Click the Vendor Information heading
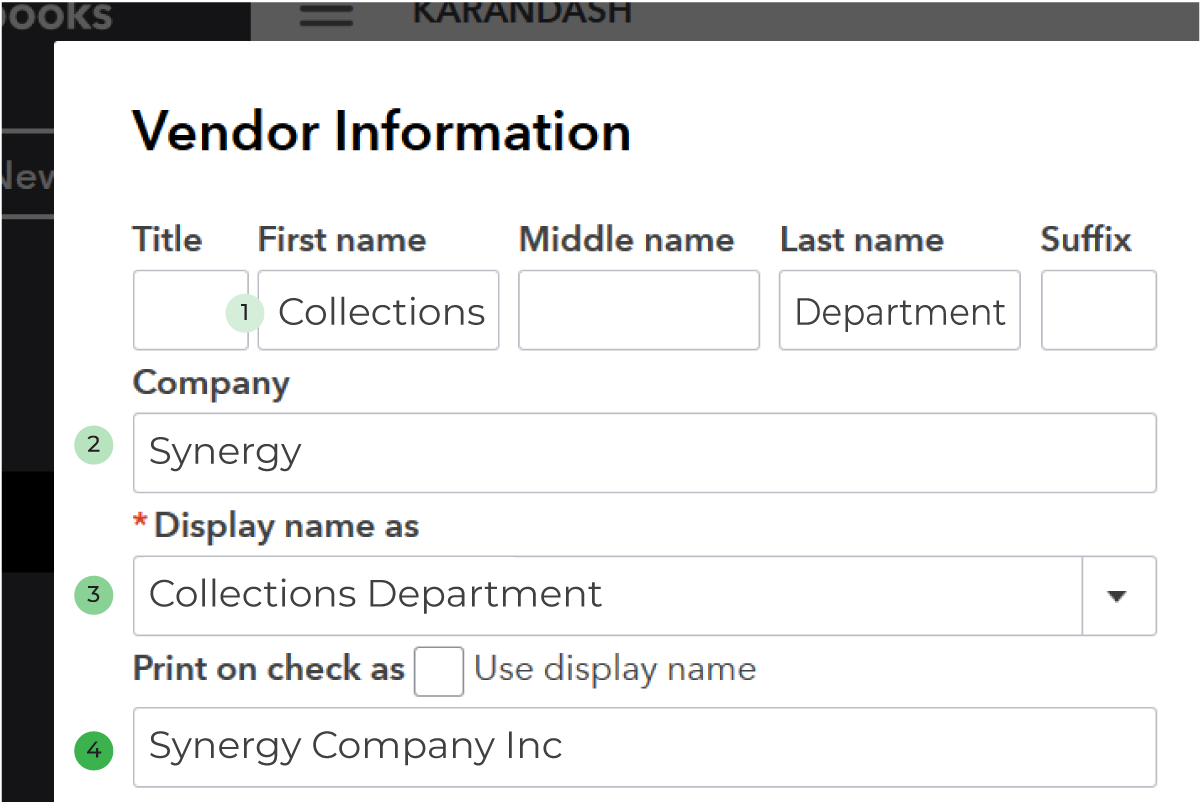The image size is (1200, 802). point(382,131)
